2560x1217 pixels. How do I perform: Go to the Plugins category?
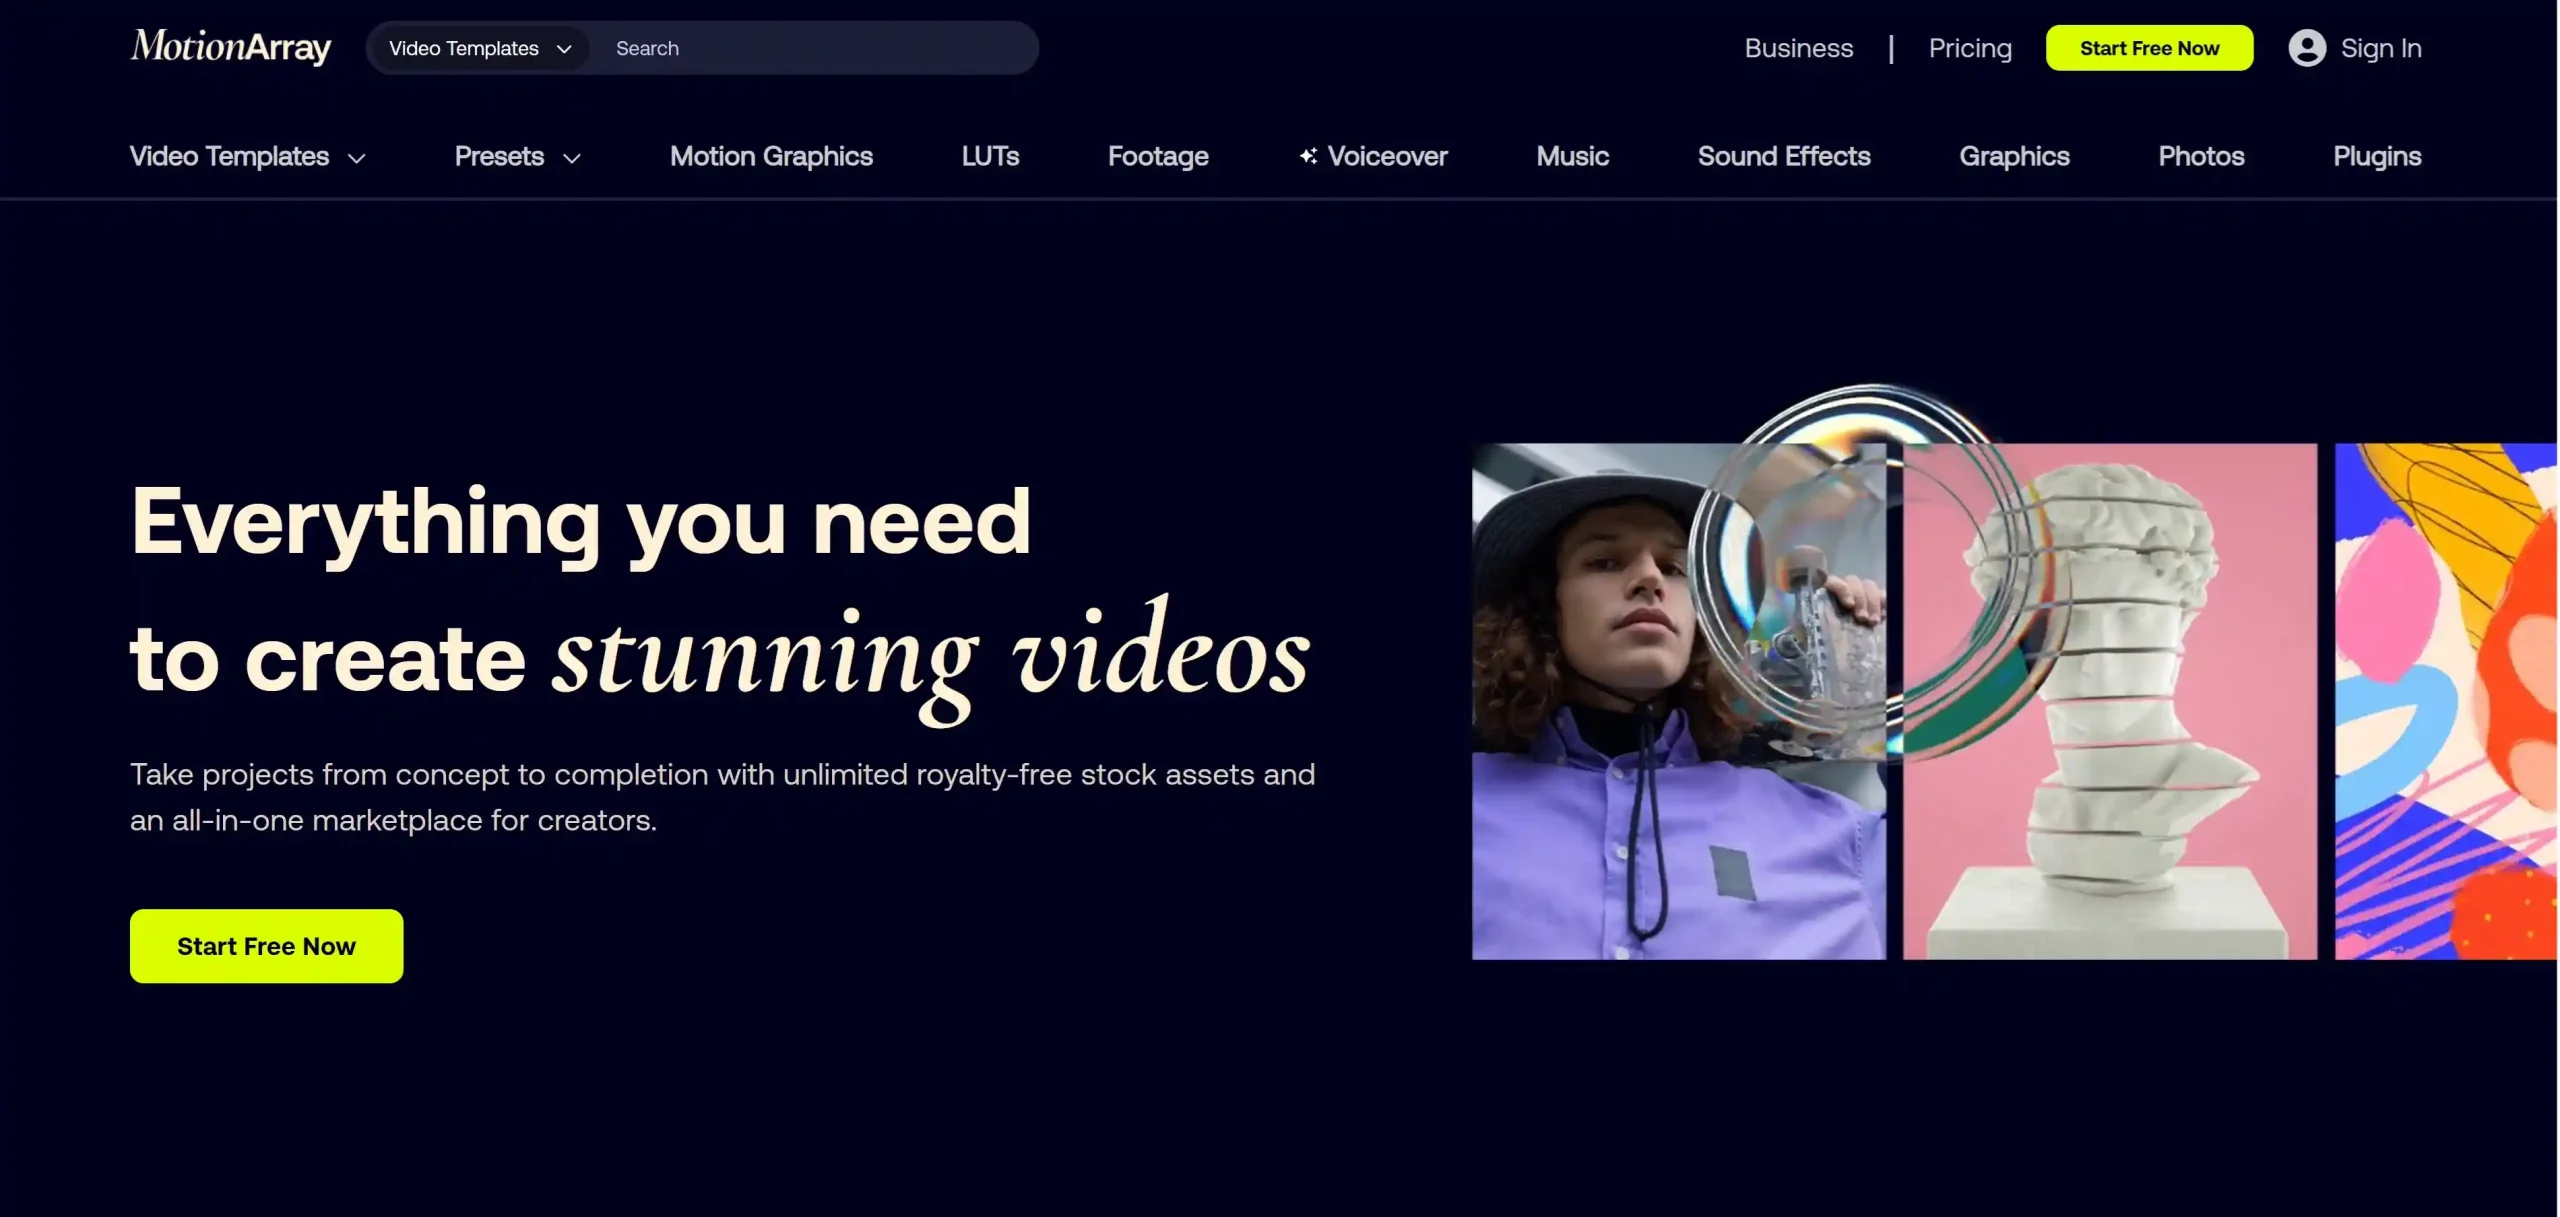point(2376,156)
